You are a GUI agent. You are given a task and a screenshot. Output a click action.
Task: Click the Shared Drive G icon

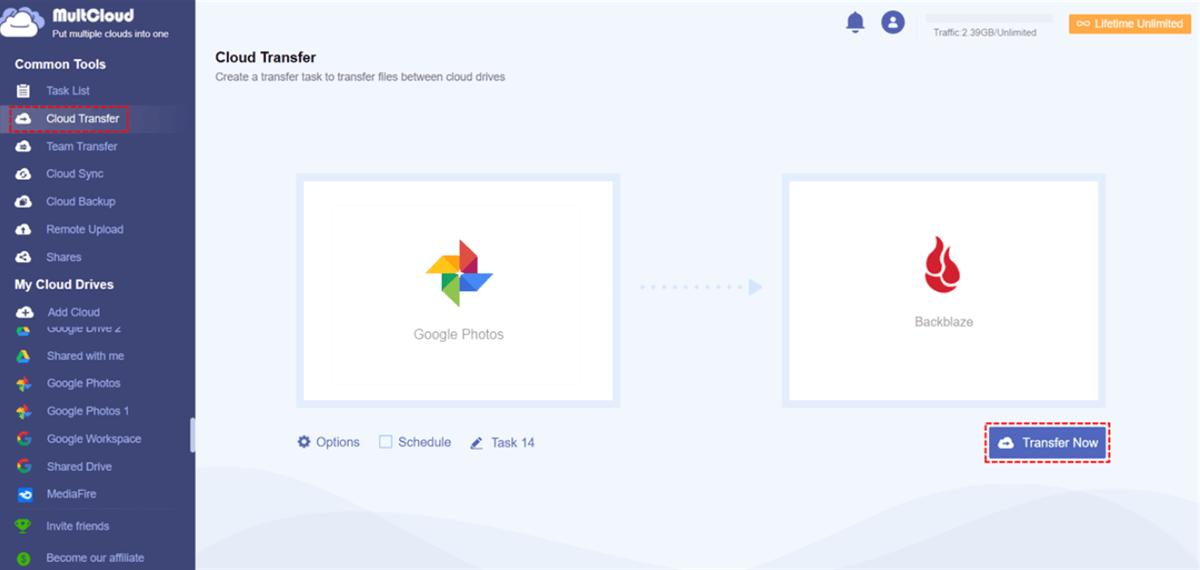pyautogui.click(x=25, y=467)
